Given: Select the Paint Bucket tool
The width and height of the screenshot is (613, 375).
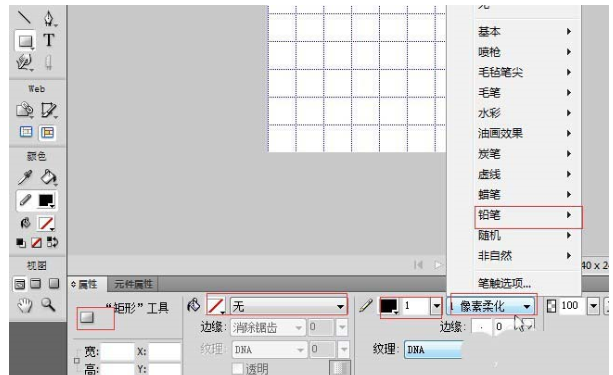Looking at the screenshot, I should tap(48, 178).
